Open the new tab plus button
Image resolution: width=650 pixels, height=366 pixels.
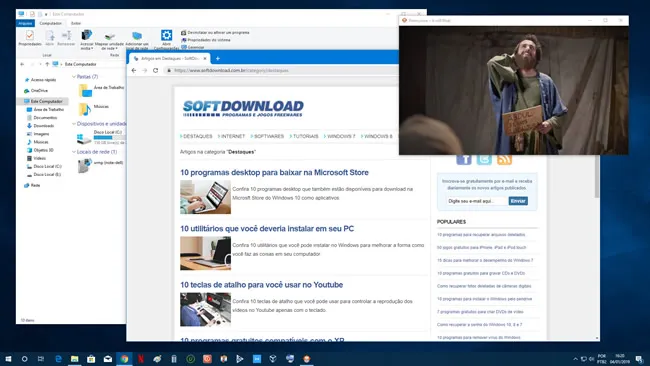(218, 58)
